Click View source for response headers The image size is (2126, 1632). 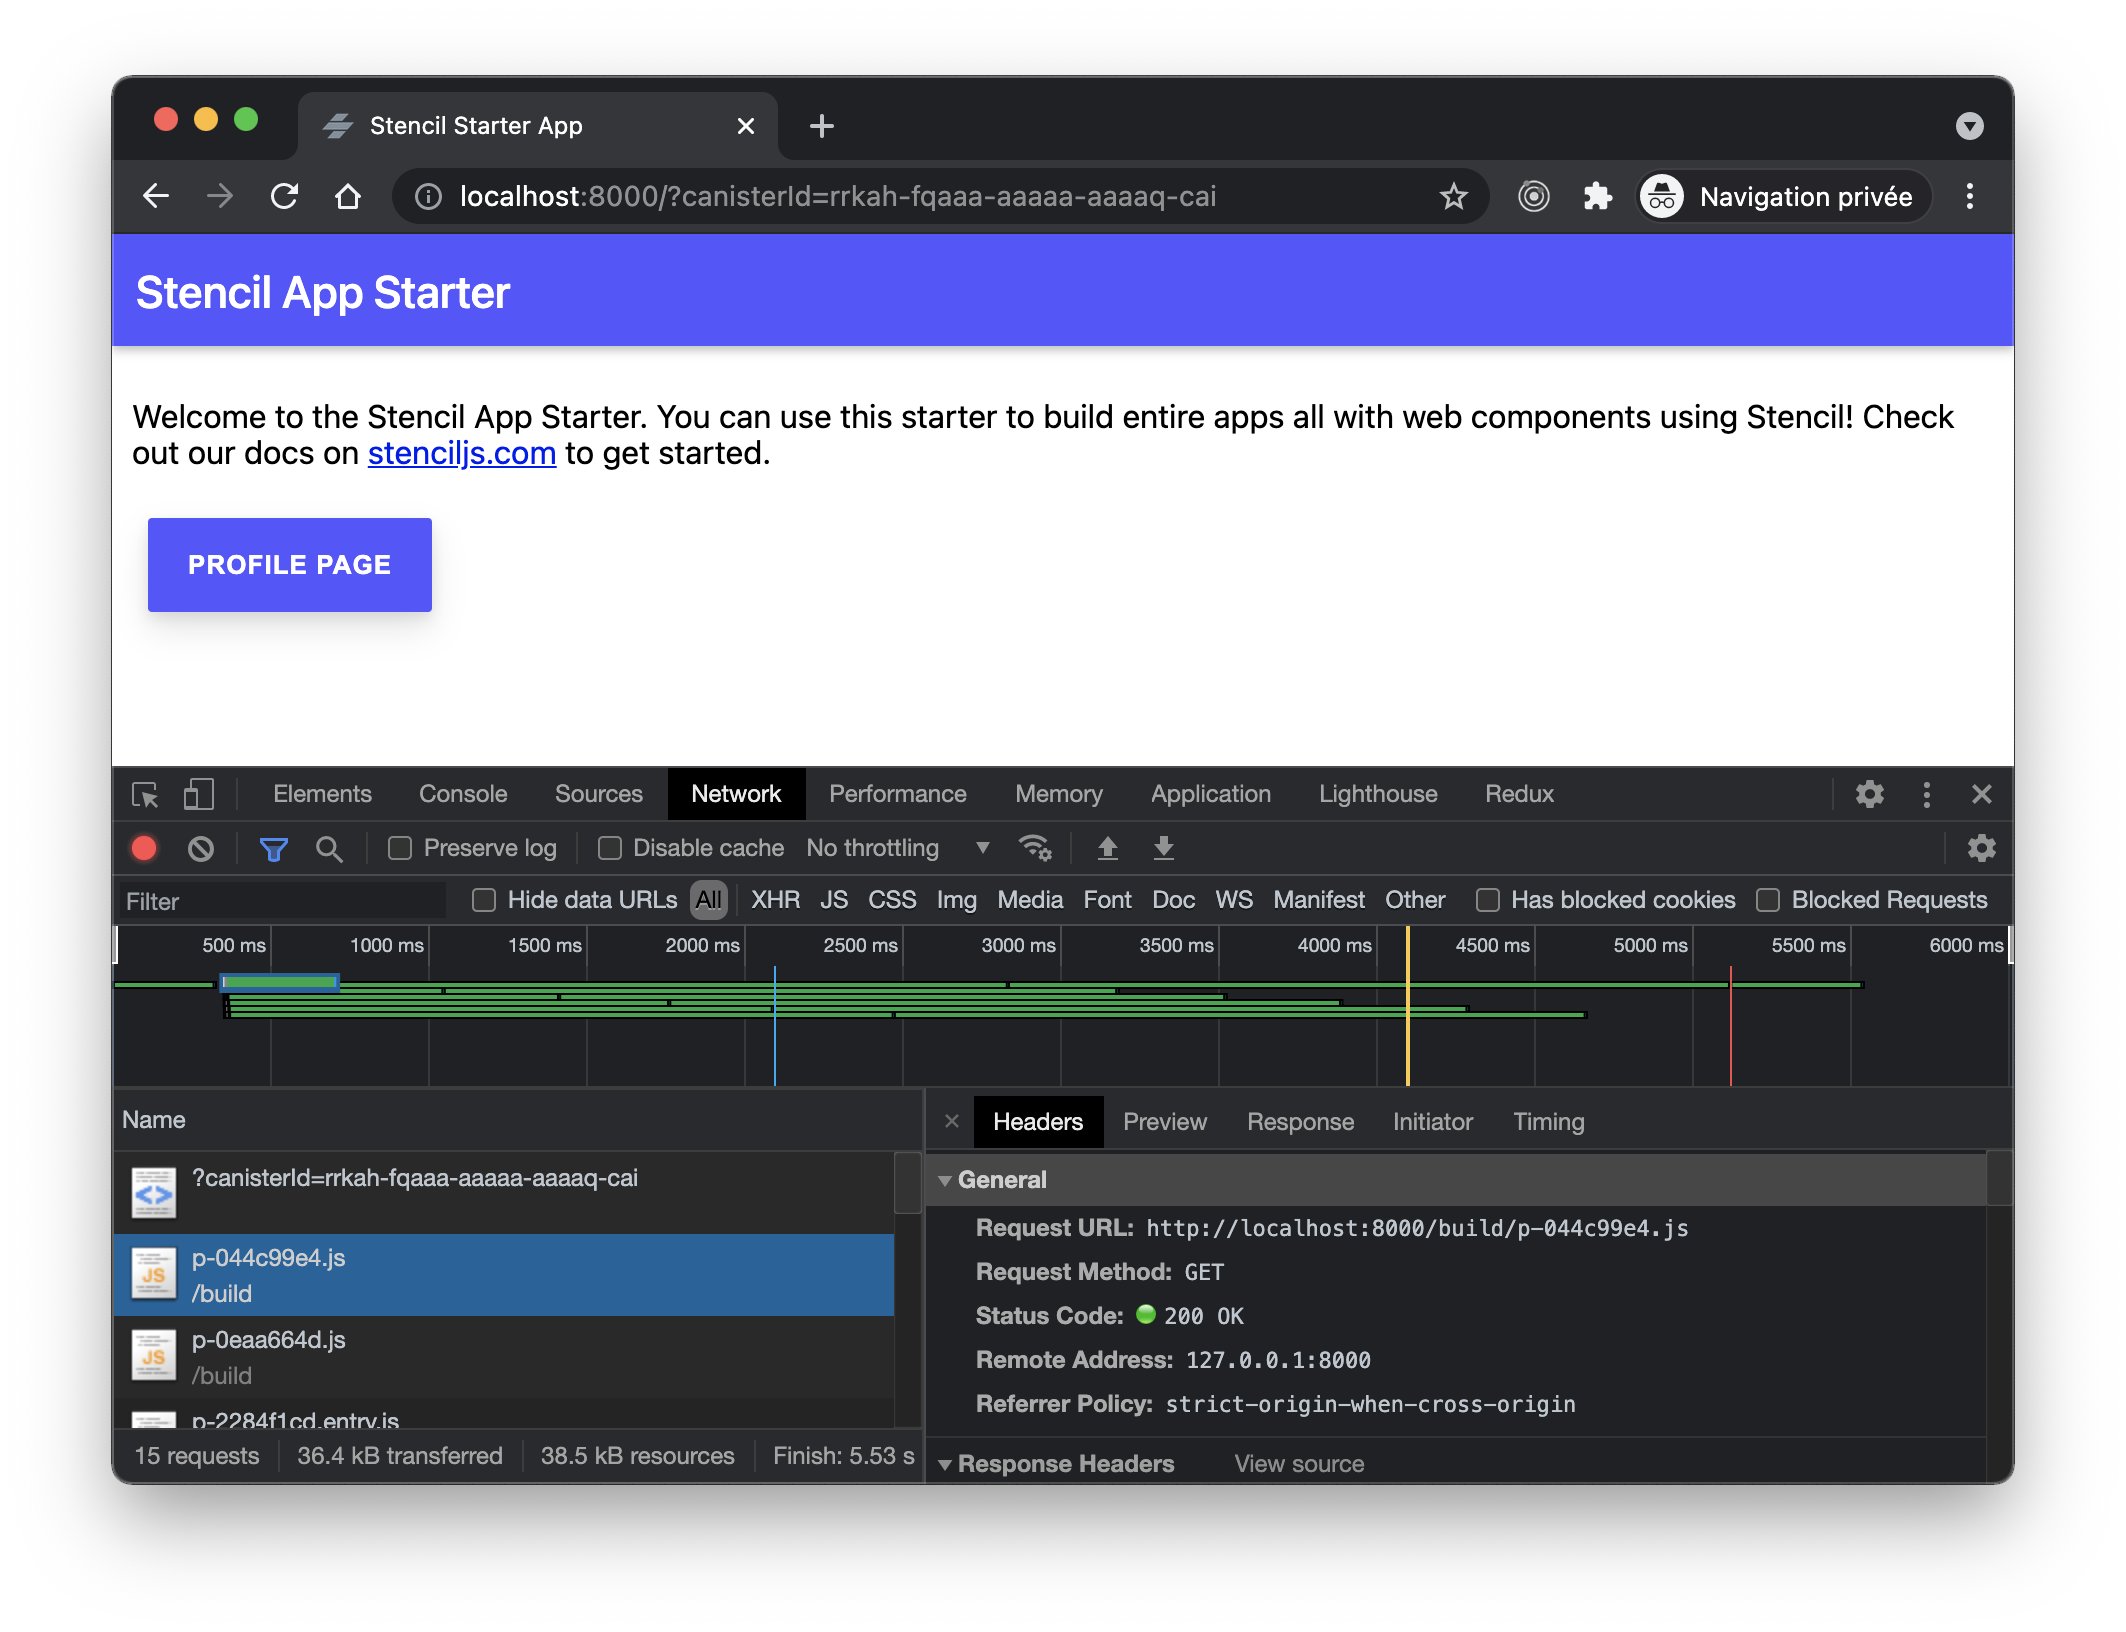pyautogui.click(x=1299, y=1464)
